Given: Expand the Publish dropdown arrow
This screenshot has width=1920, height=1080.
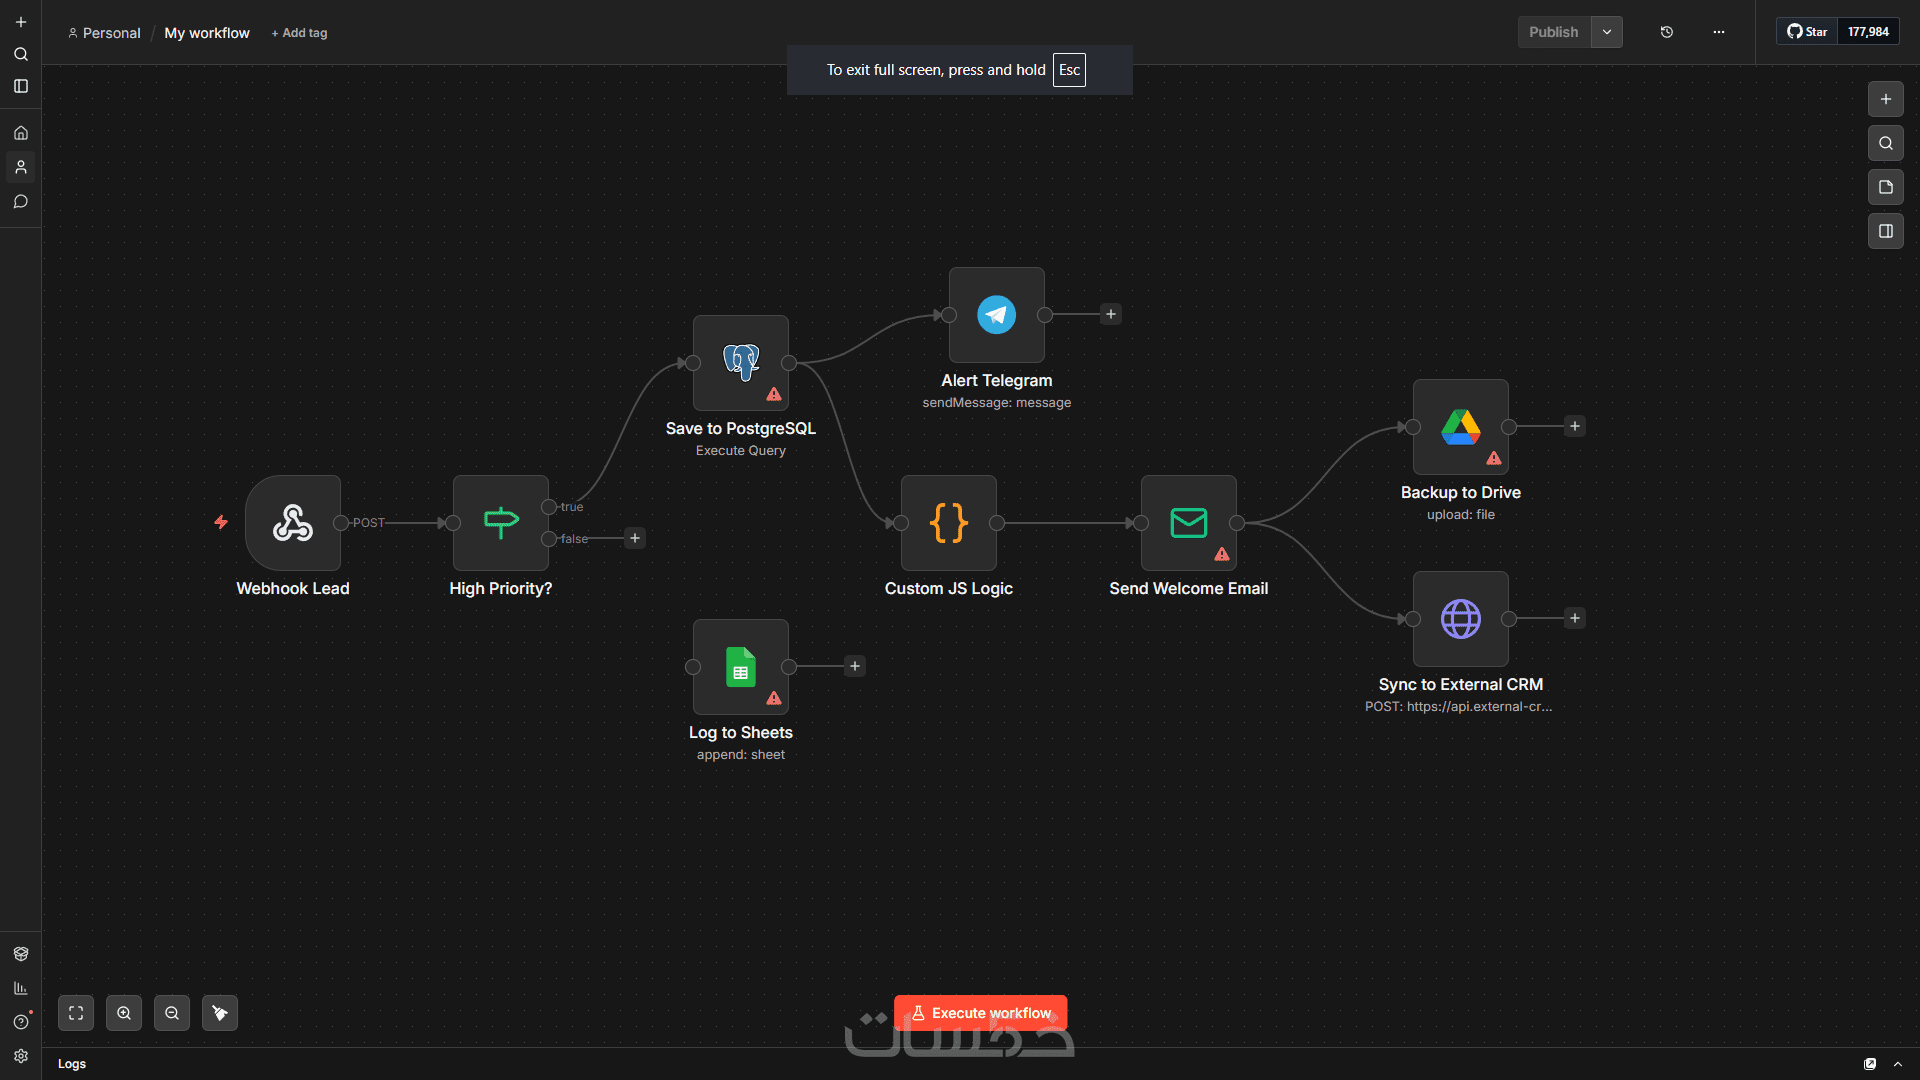Looking at the screenshot, I should click(x=1606, y=32).
